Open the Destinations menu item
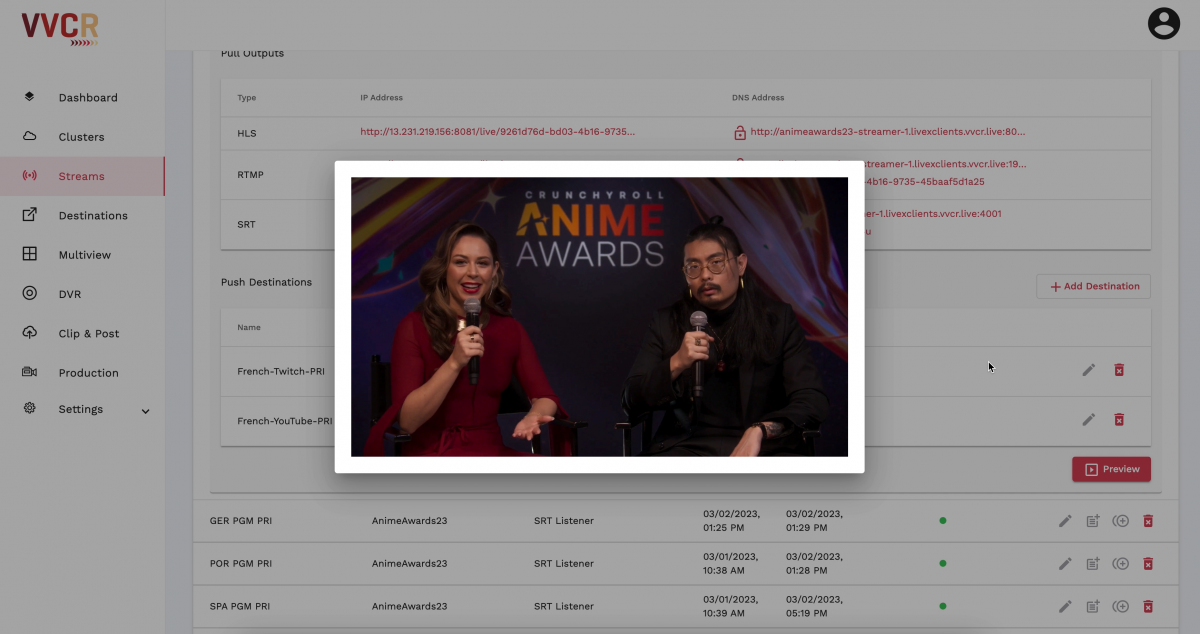Image resolution: width=1200 pixels, height=634 pixels. coord(93,215)
